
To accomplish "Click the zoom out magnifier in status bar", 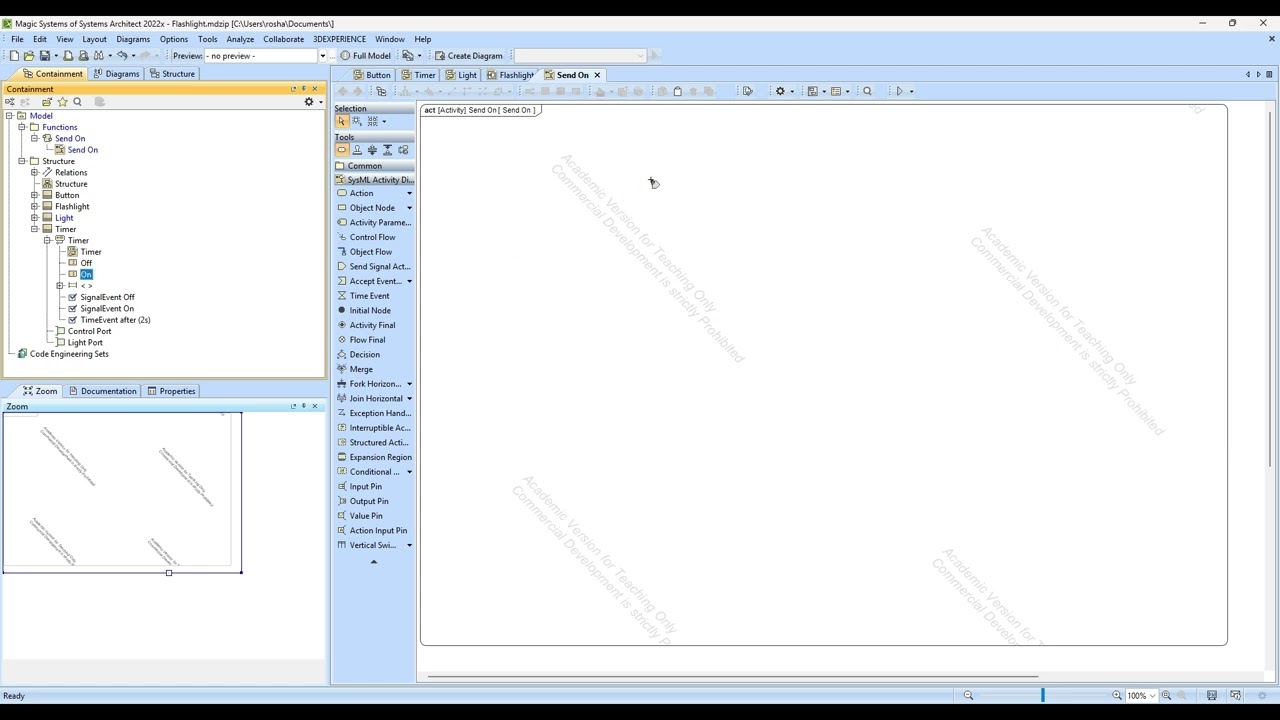I will (x=968, y=696).
